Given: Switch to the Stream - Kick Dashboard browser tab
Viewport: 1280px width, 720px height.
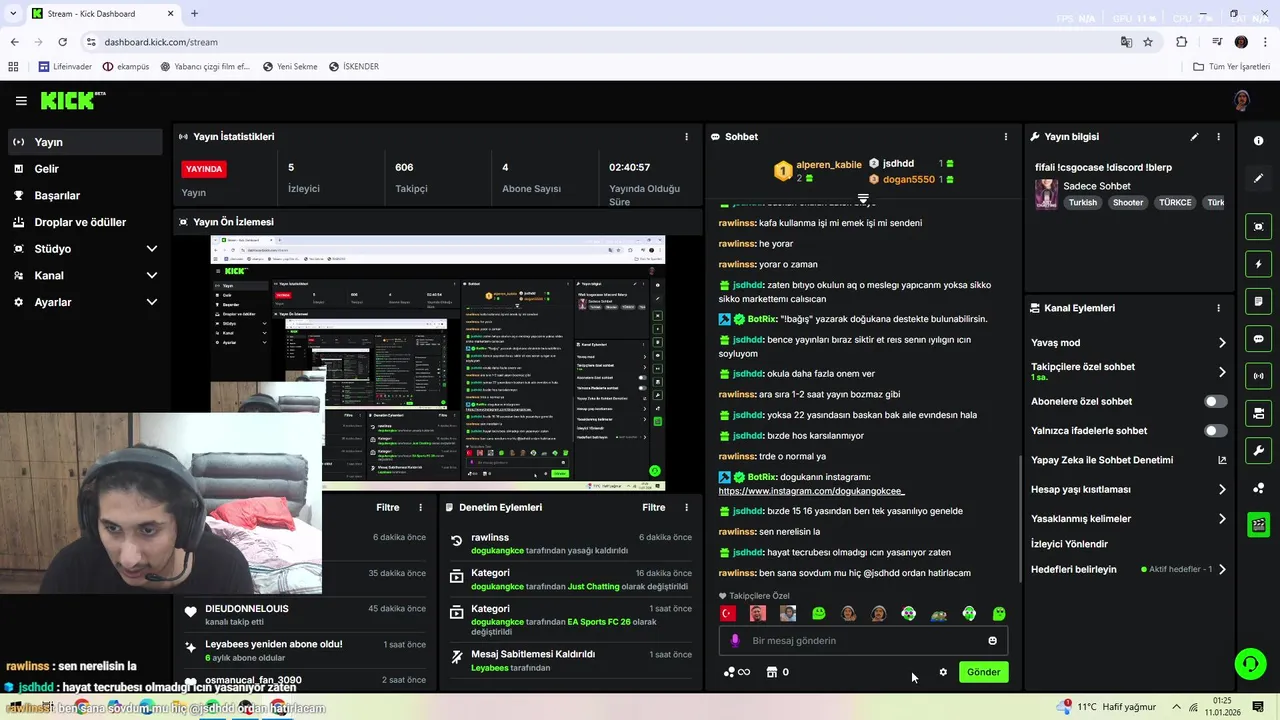Looking at the screenshot, I should [x=101, y=14].
